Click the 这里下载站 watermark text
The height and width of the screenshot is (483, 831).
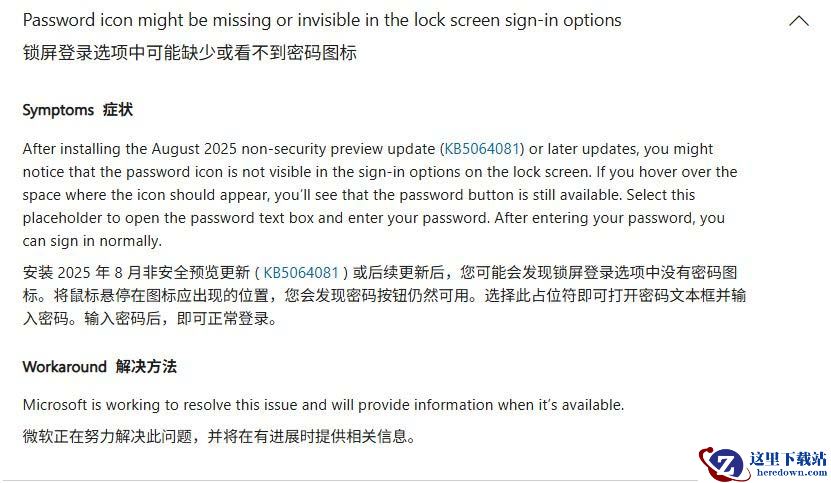pyautogui.click(x=787, y=459)
